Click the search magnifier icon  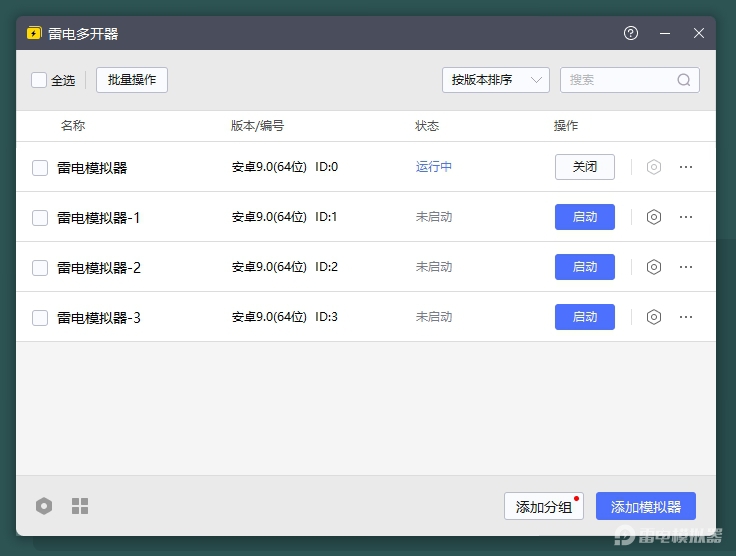click(684, 80)
